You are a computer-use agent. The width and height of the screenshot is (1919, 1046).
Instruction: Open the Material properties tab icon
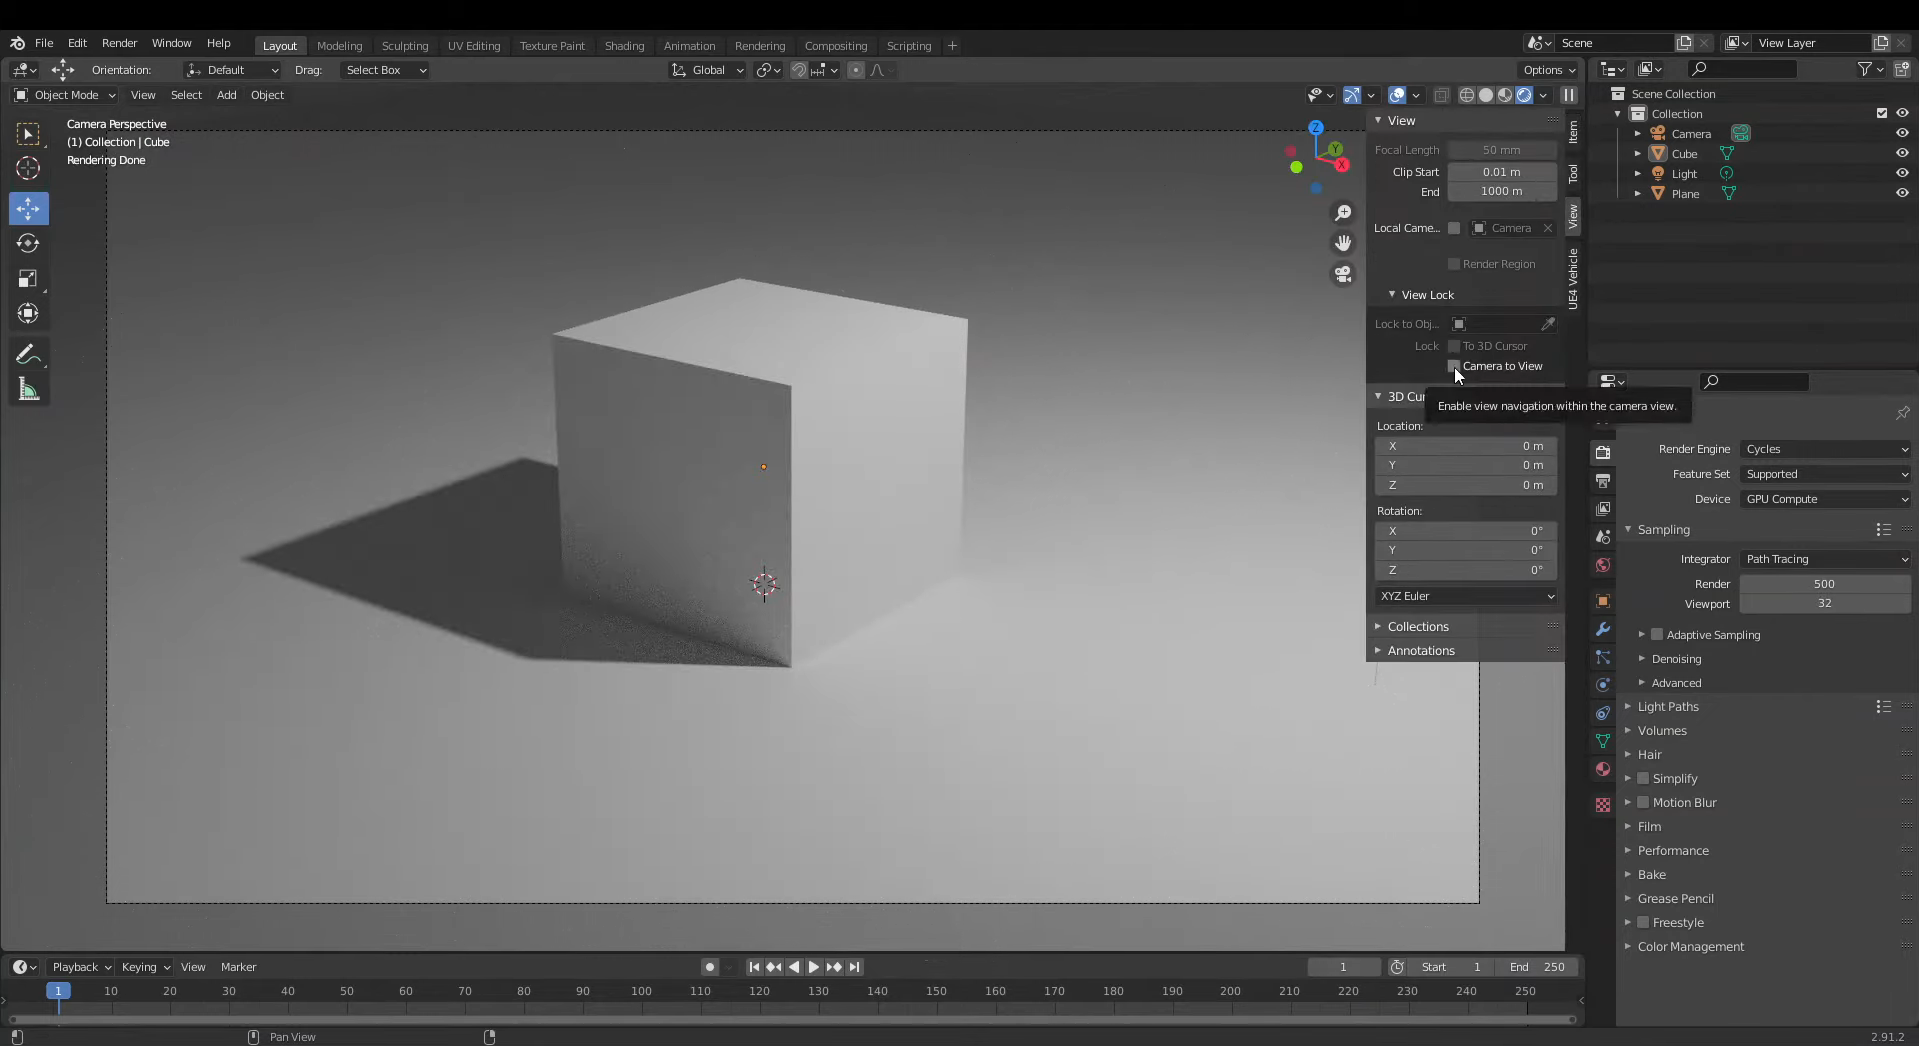[x=1603, y=769]
